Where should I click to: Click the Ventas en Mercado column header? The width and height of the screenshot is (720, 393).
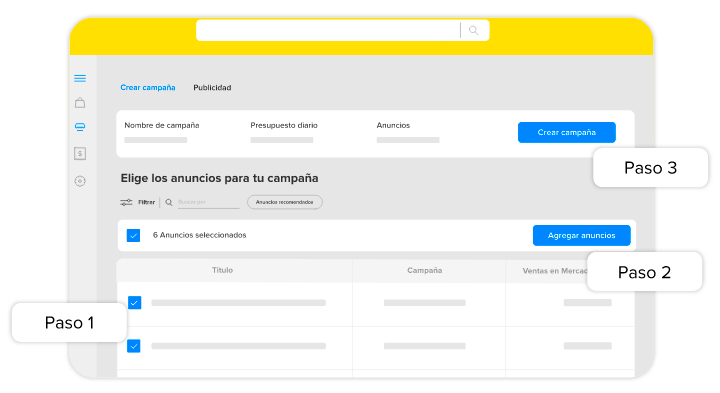[555, 271]
